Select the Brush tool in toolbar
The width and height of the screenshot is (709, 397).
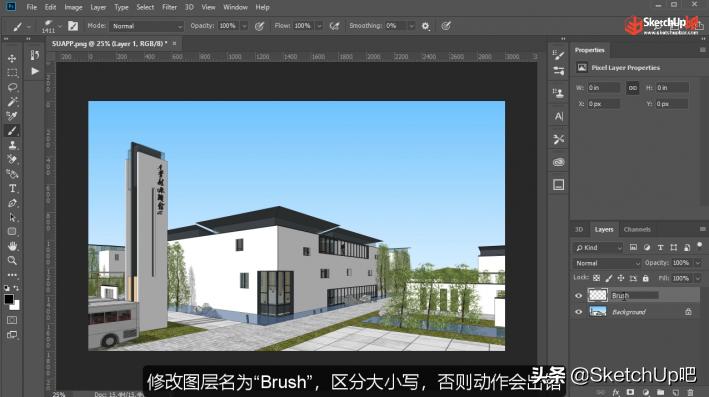coord(12,130)
